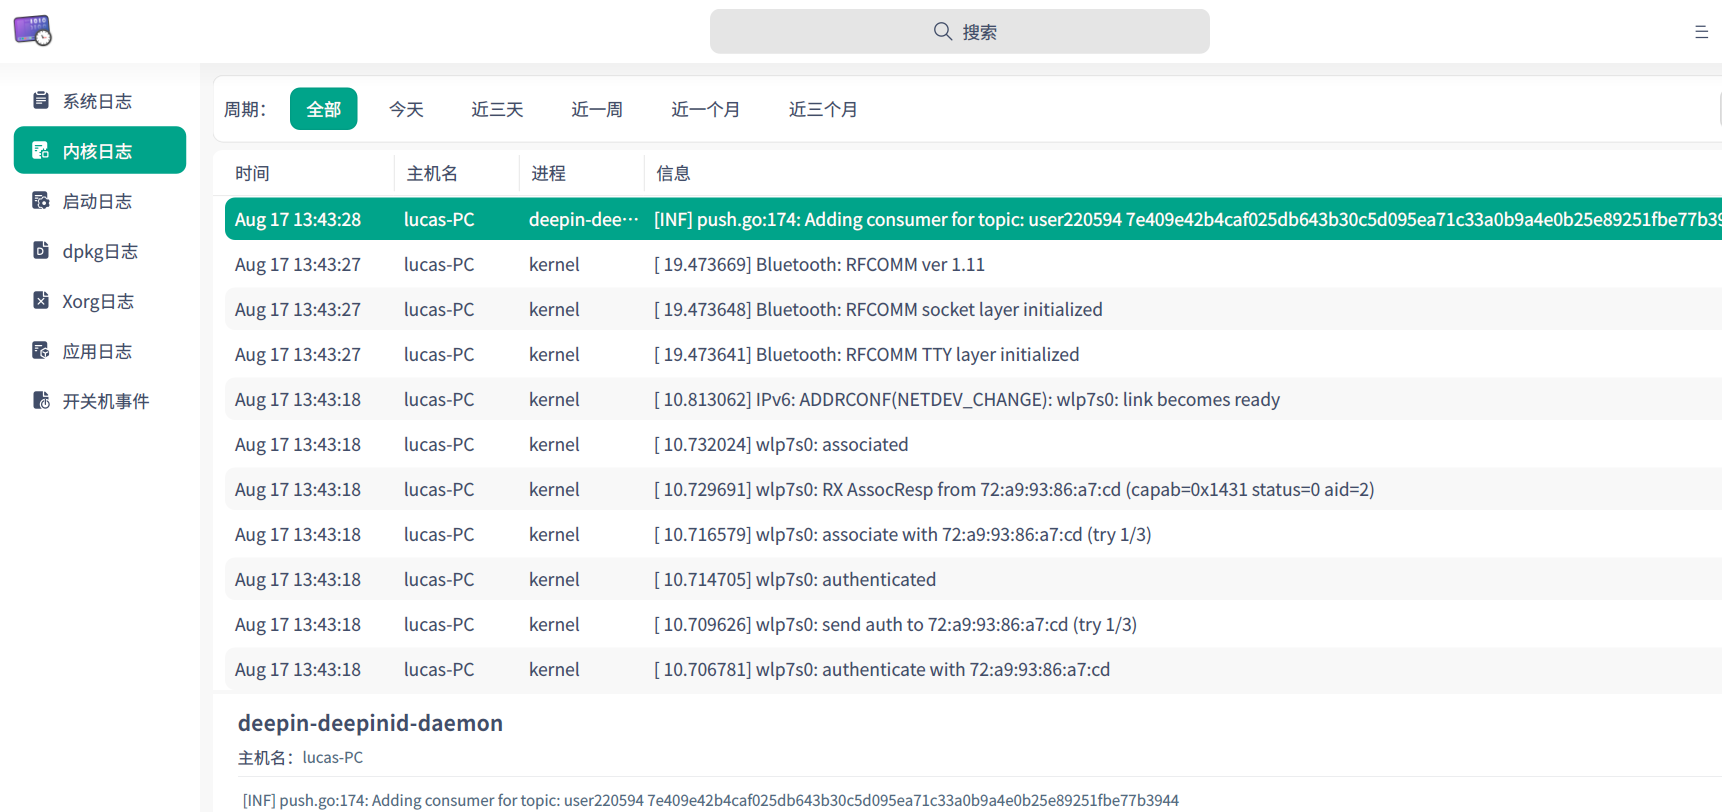Select the wlp7s0: authenticated log entry
The height and width of the screenshot is (812, 1722).
[846, 579]
